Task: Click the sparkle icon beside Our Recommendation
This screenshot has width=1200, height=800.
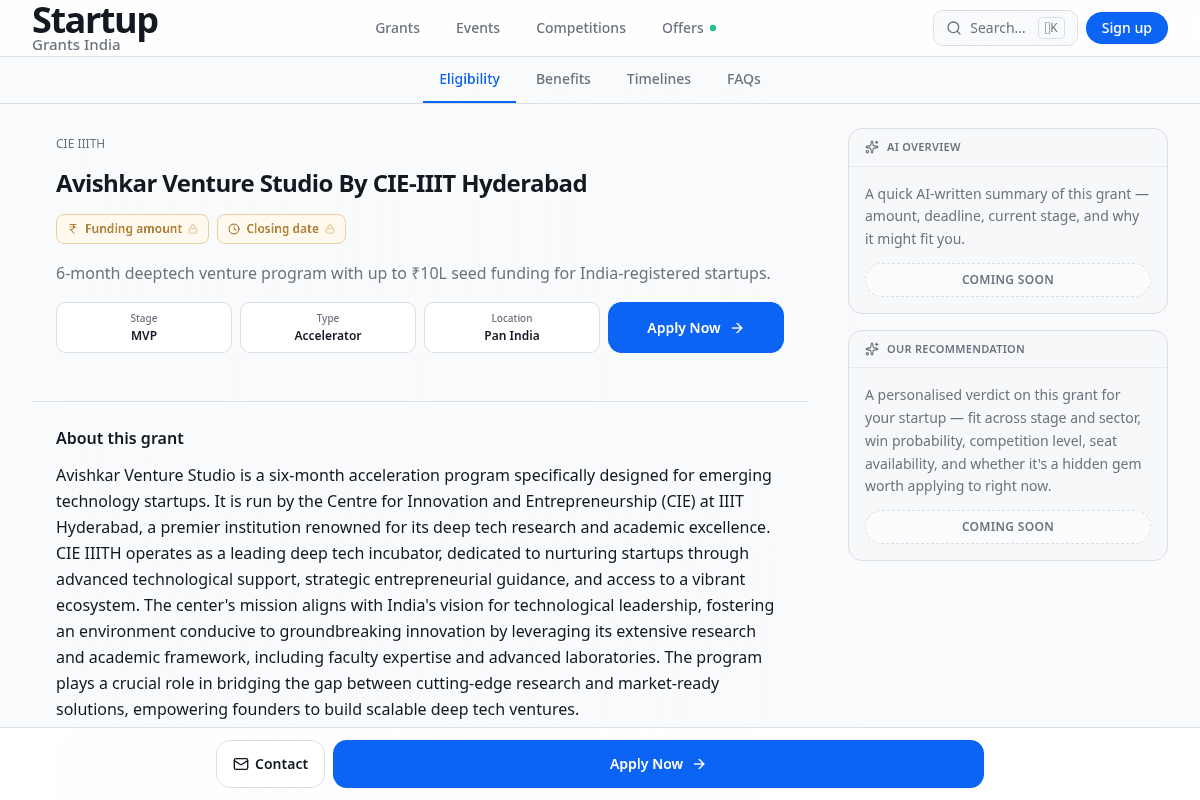Action: tap(871, 349)
